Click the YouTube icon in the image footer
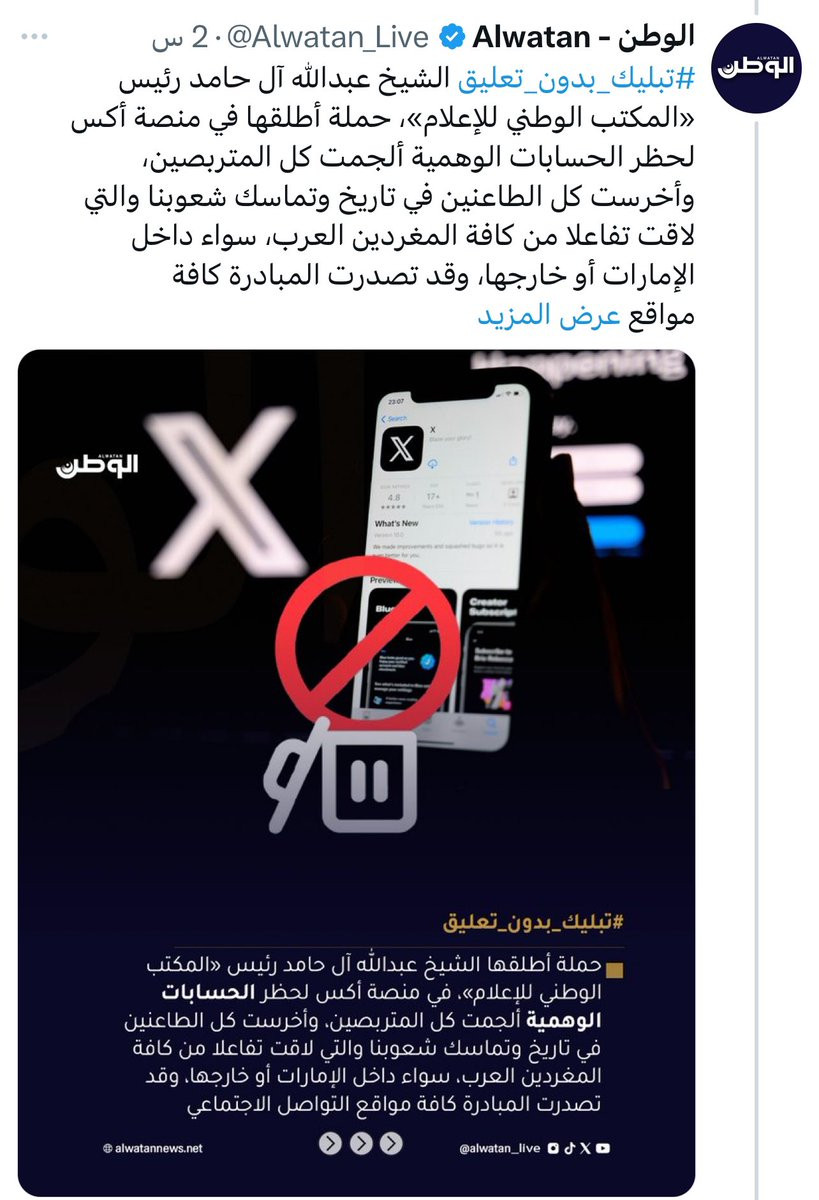 click(x=602, y=1148)
